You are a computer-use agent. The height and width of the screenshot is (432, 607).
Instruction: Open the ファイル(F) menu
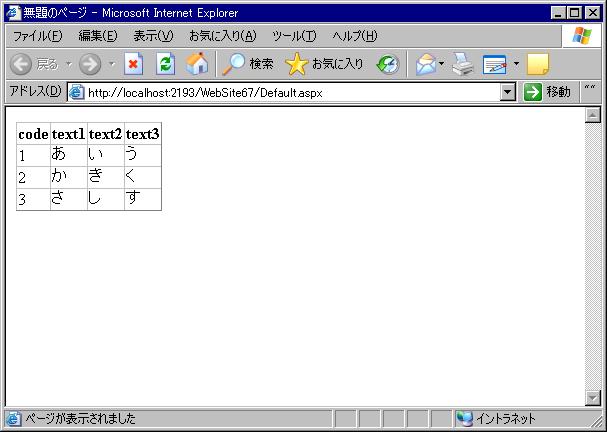[x=38, y=36]
